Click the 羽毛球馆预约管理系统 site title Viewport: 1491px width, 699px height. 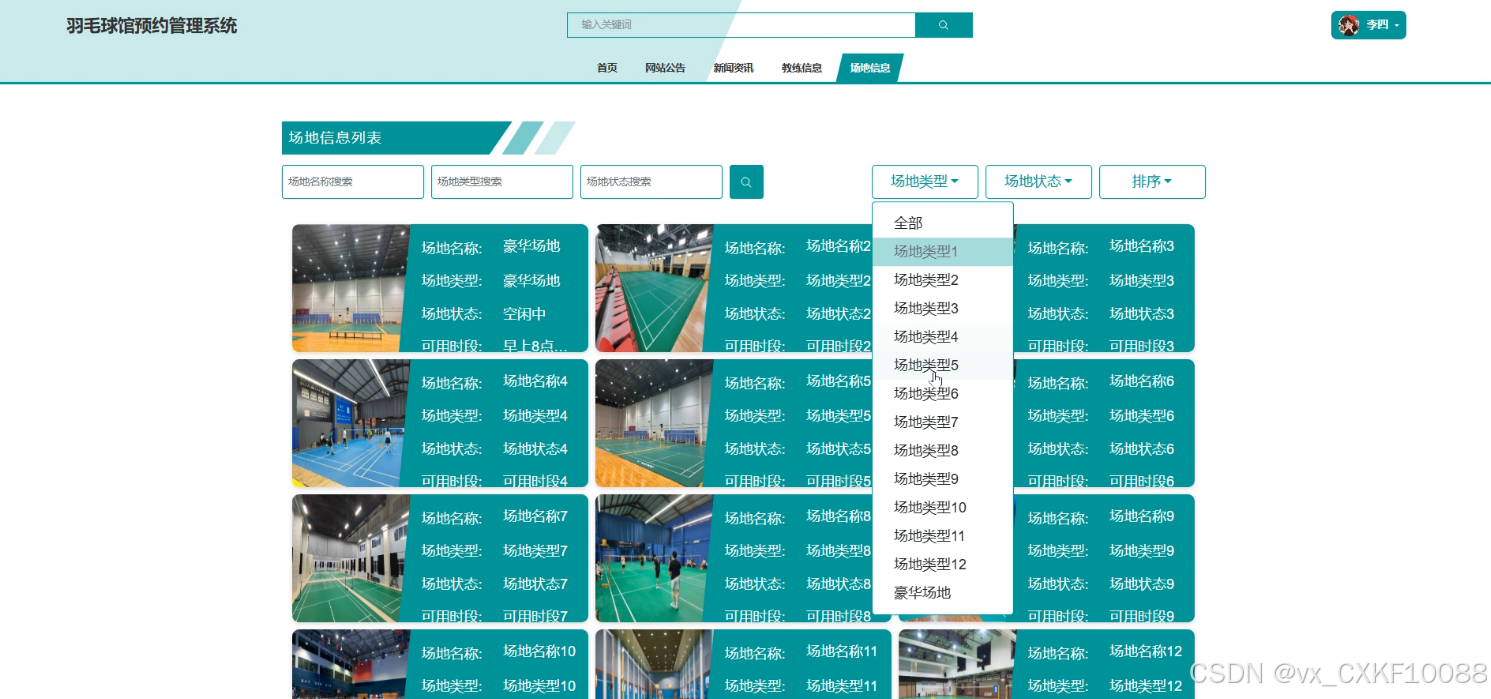click(x=152, y=26)
